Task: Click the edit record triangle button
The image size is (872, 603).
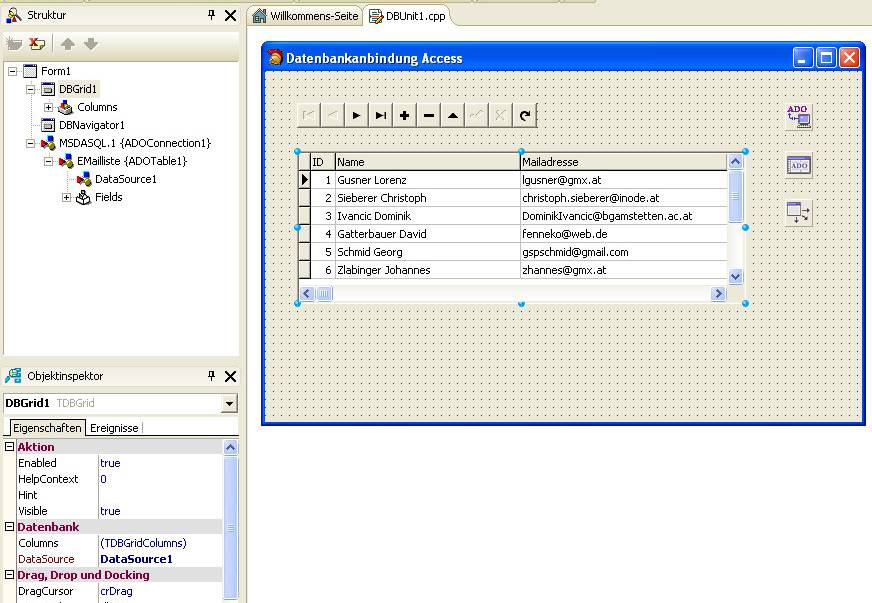Action: [x=453, y=116]
